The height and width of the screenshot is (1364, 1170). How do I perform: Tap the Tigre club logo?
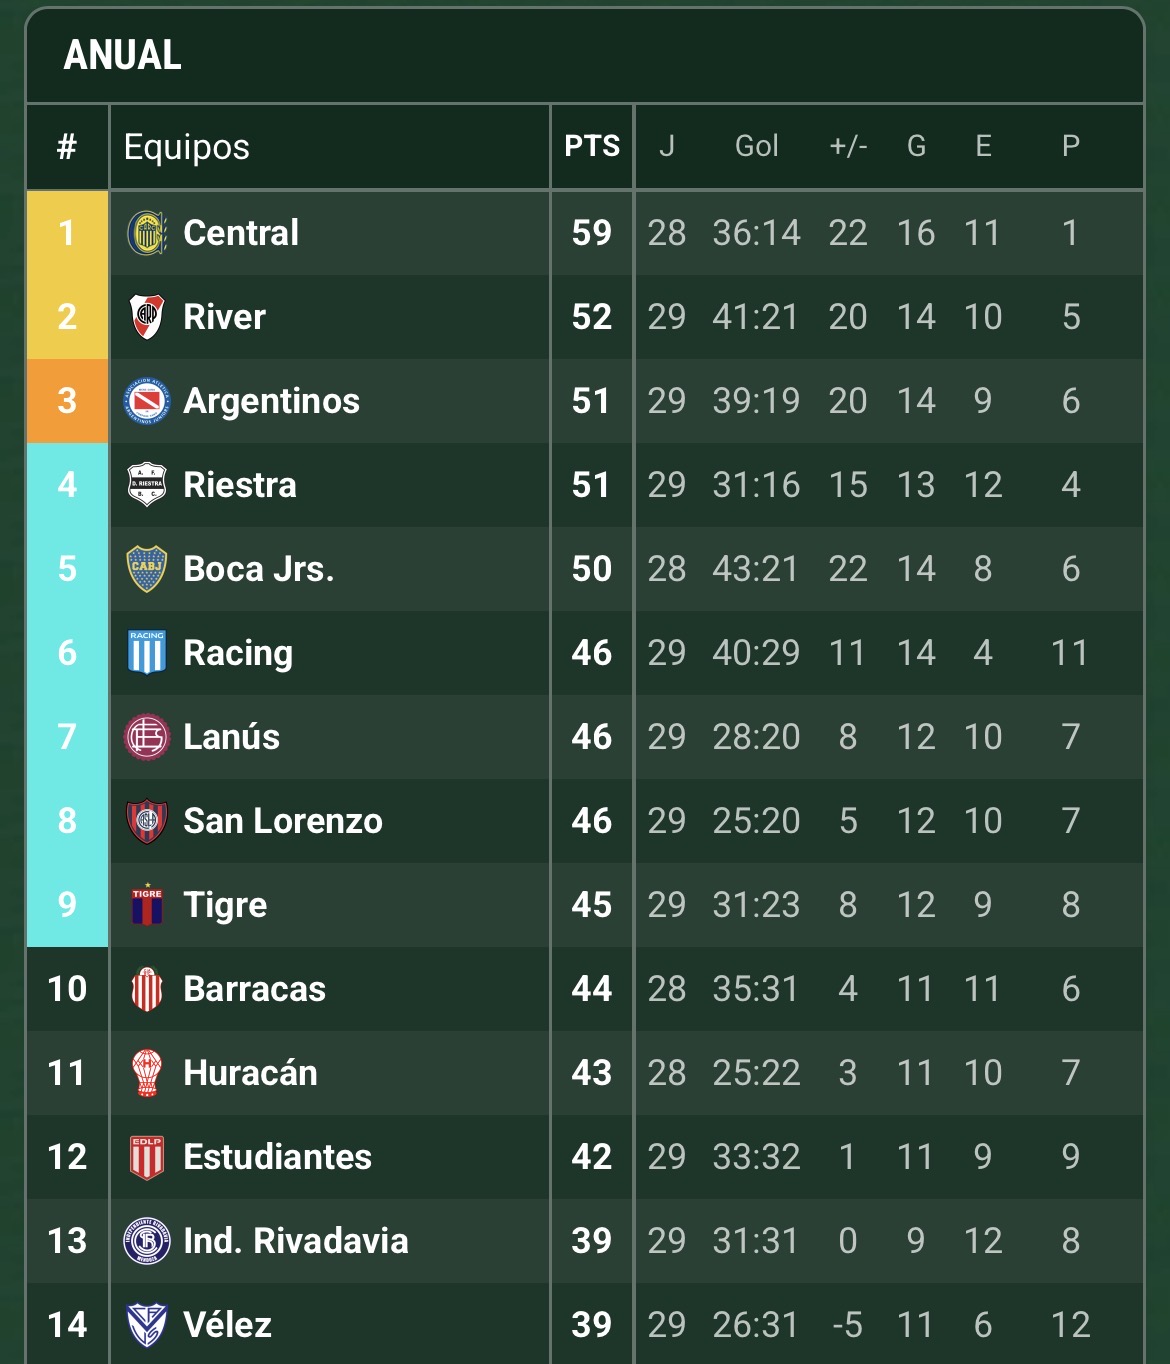tap(147, 905)
